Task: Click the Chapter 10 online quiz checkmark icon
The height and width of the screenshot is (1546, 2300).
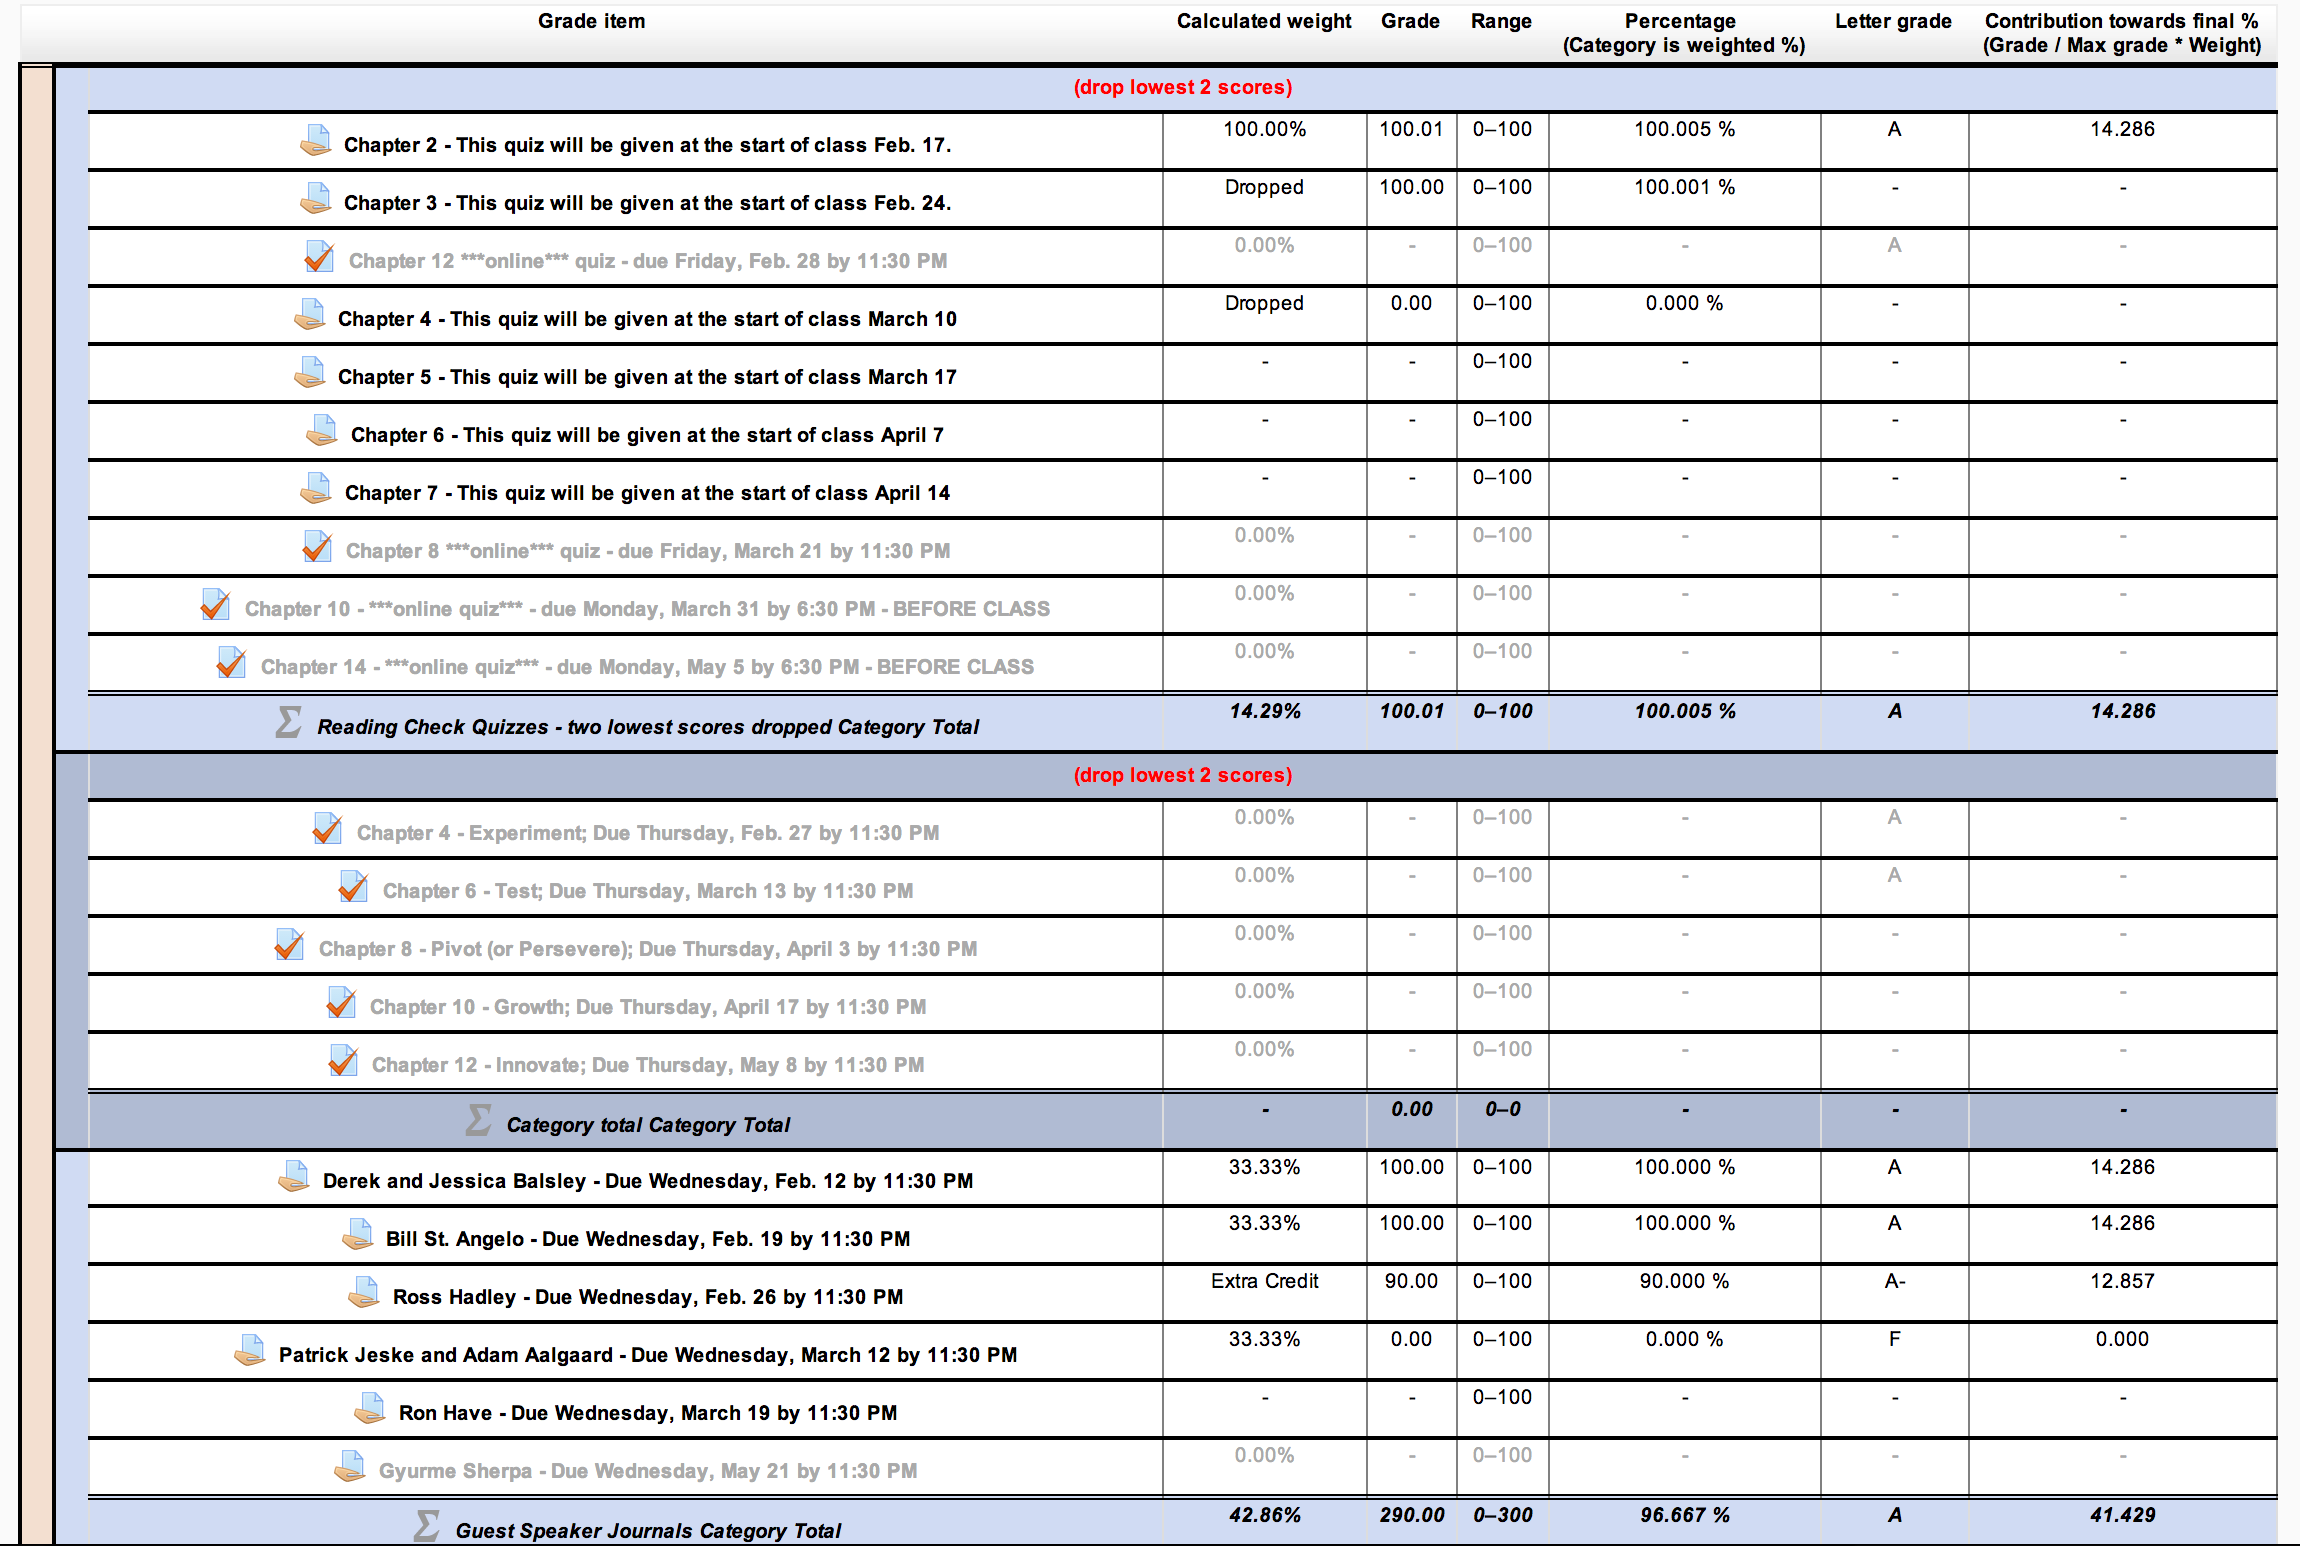Action: click(x=216, y=605)
